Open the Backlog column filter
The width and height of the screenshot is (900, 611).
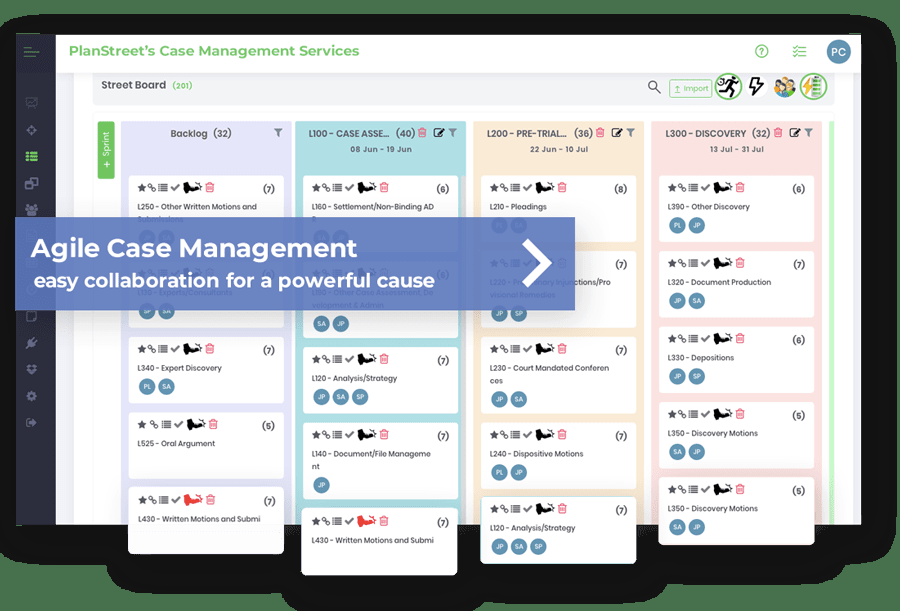point(278,133)
